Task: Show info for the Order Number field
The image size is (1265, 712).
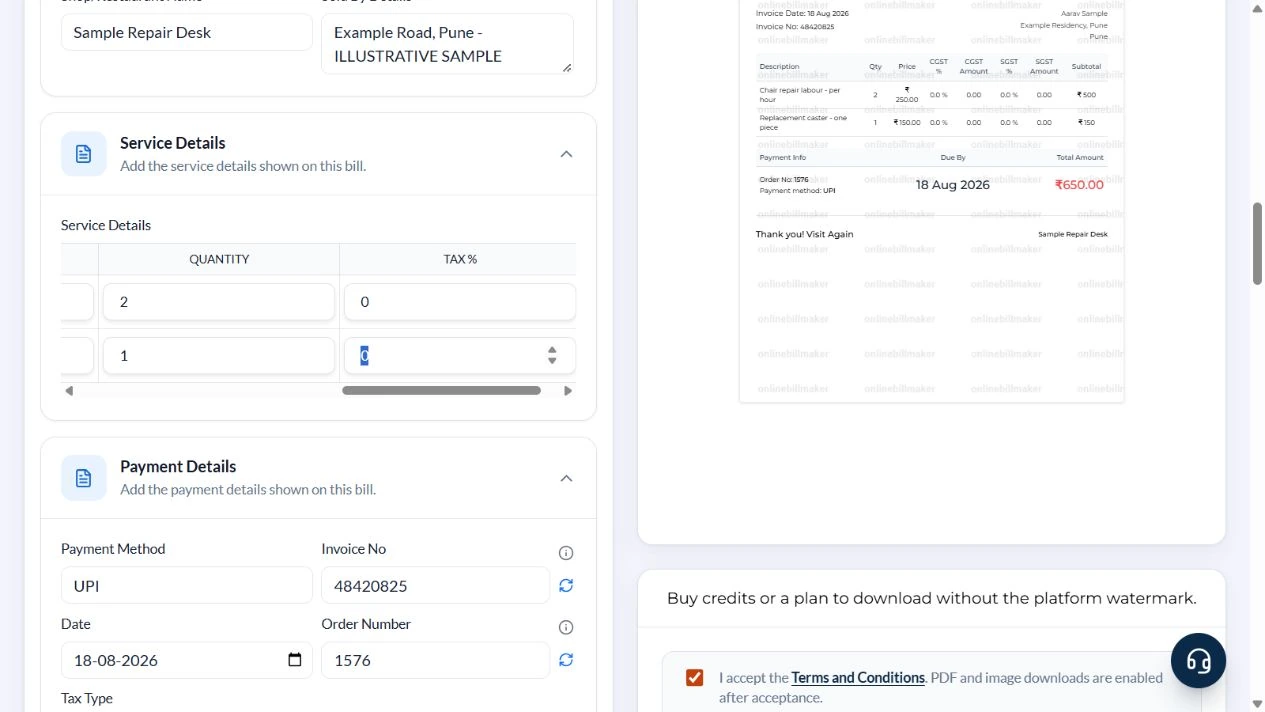Action: pos(566,627)
